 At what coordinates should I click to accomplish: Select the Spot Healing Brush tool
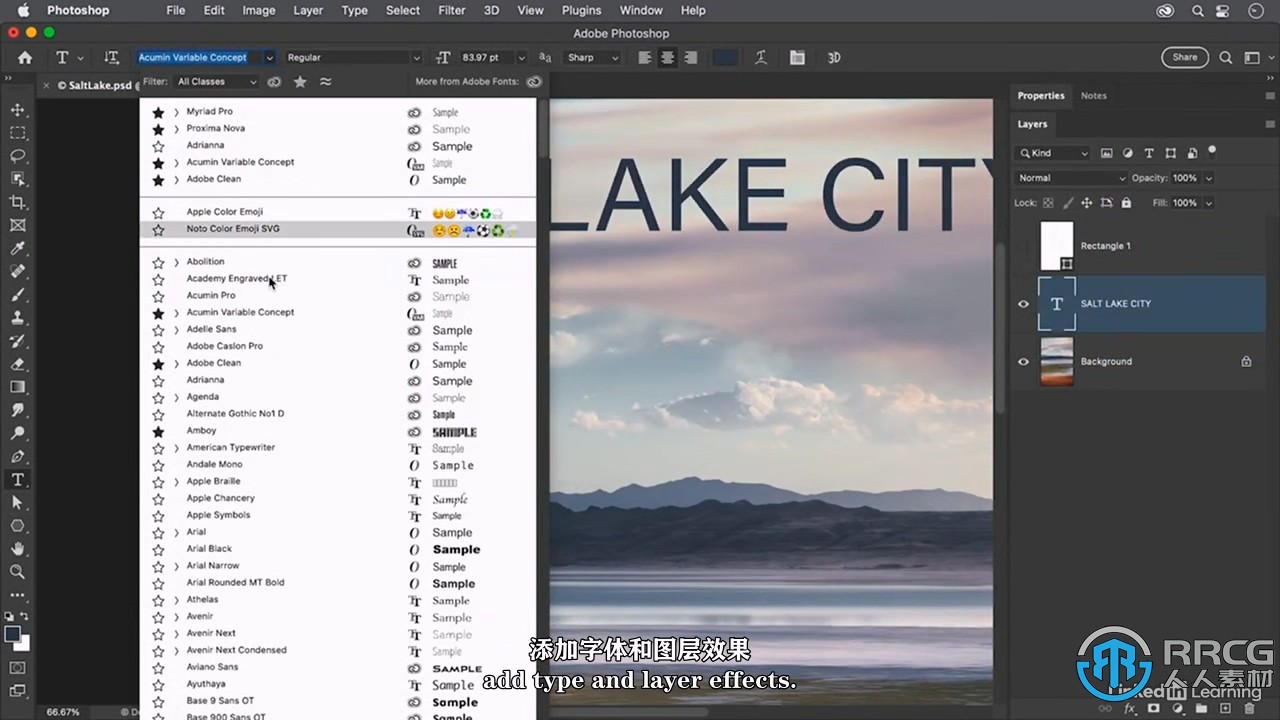pyautogui.click(x=17, y=271)
